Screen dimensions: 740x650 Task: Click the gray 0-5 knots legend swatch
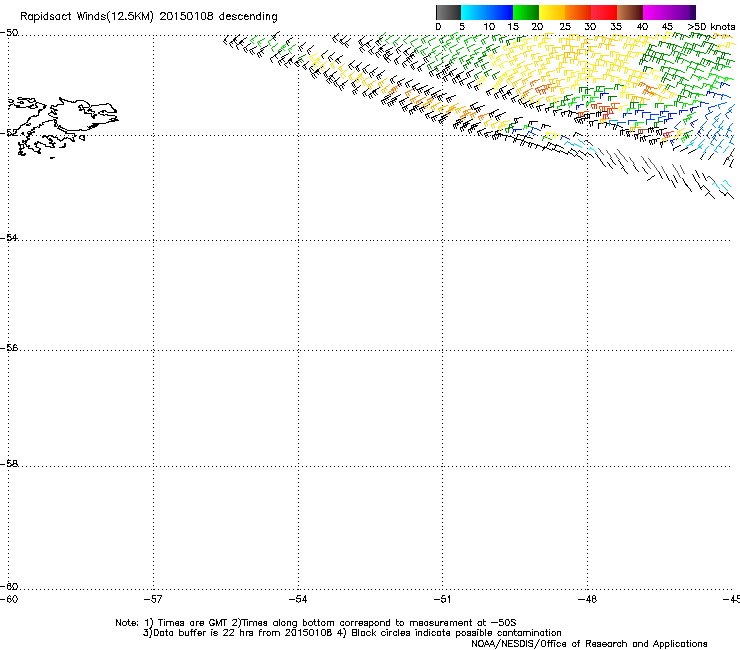click(448, 12)
